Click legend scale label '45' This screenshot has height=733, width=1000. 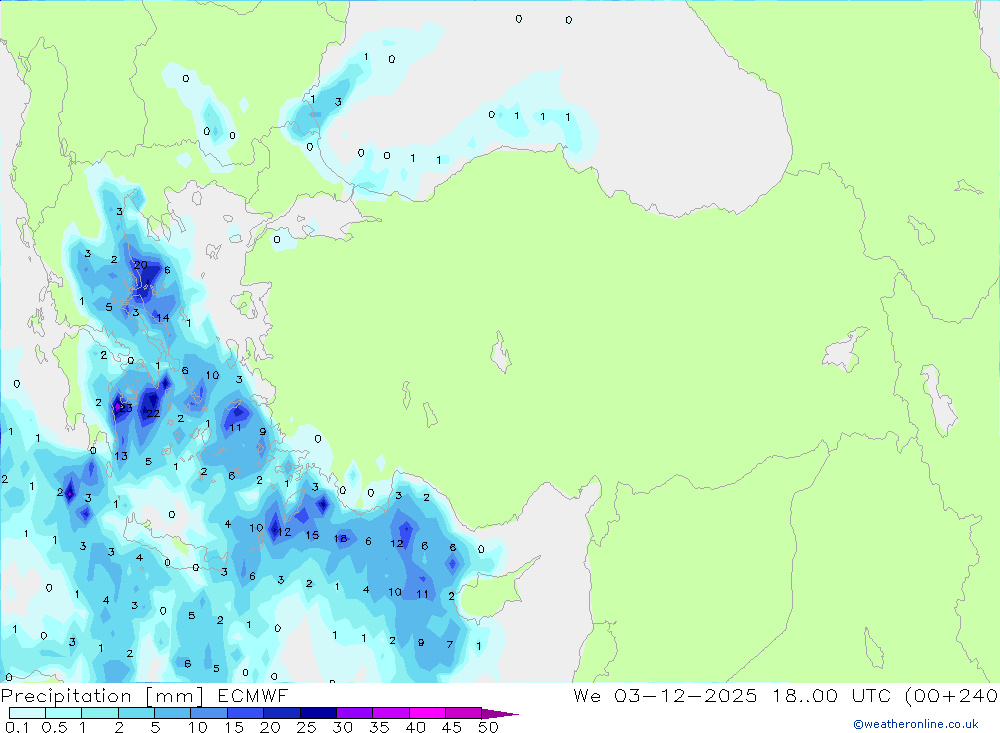(452, 727)
